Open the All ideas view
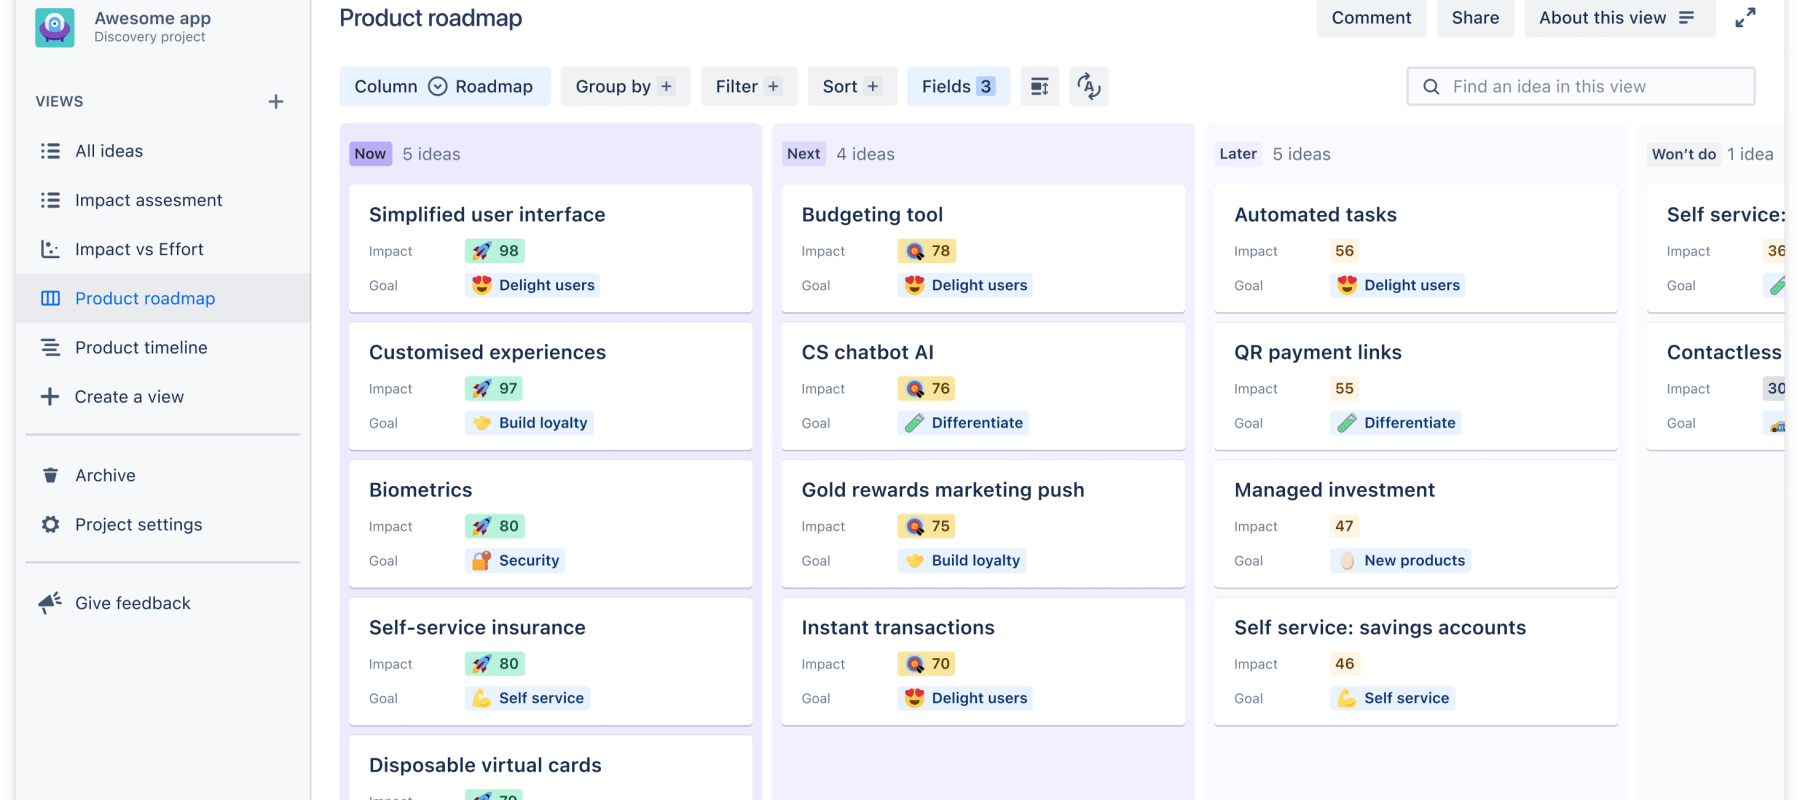 coord(109,151)
